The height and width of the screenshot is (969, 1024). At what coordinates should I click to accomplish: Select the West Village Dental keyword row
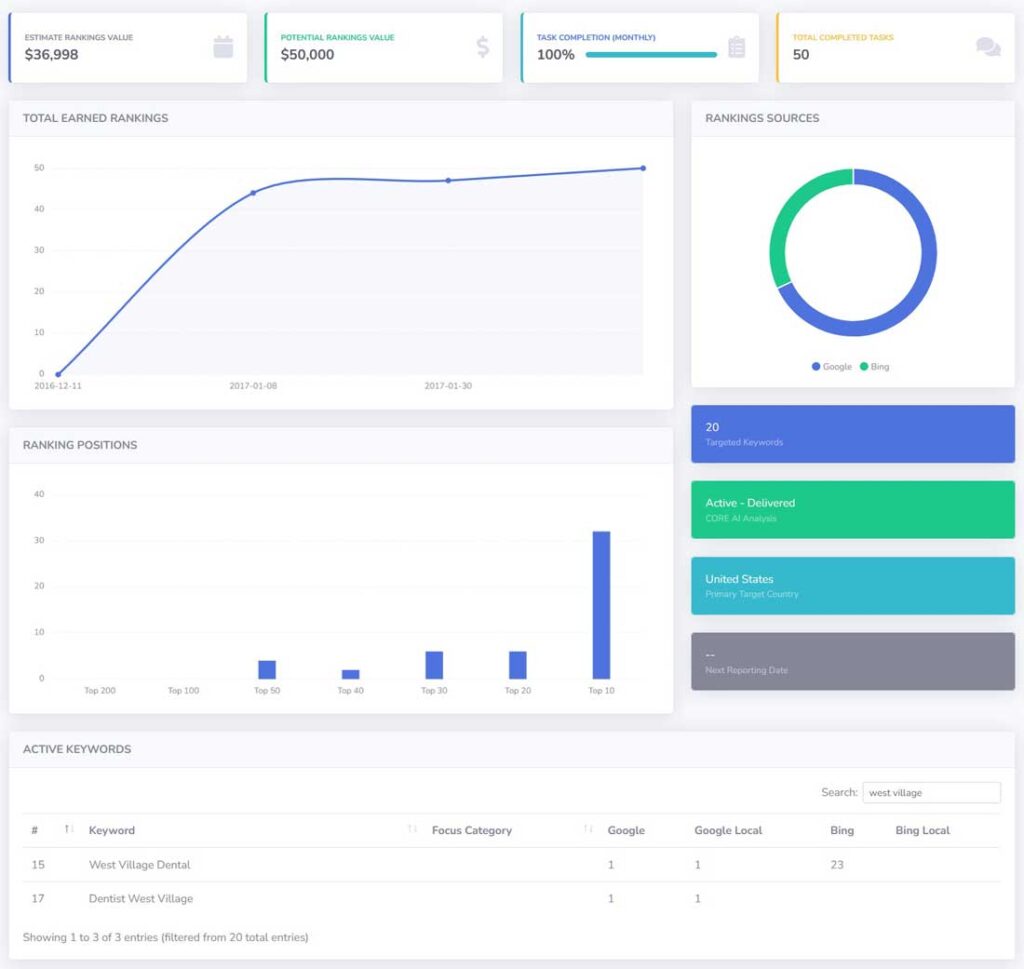(139, 865)
